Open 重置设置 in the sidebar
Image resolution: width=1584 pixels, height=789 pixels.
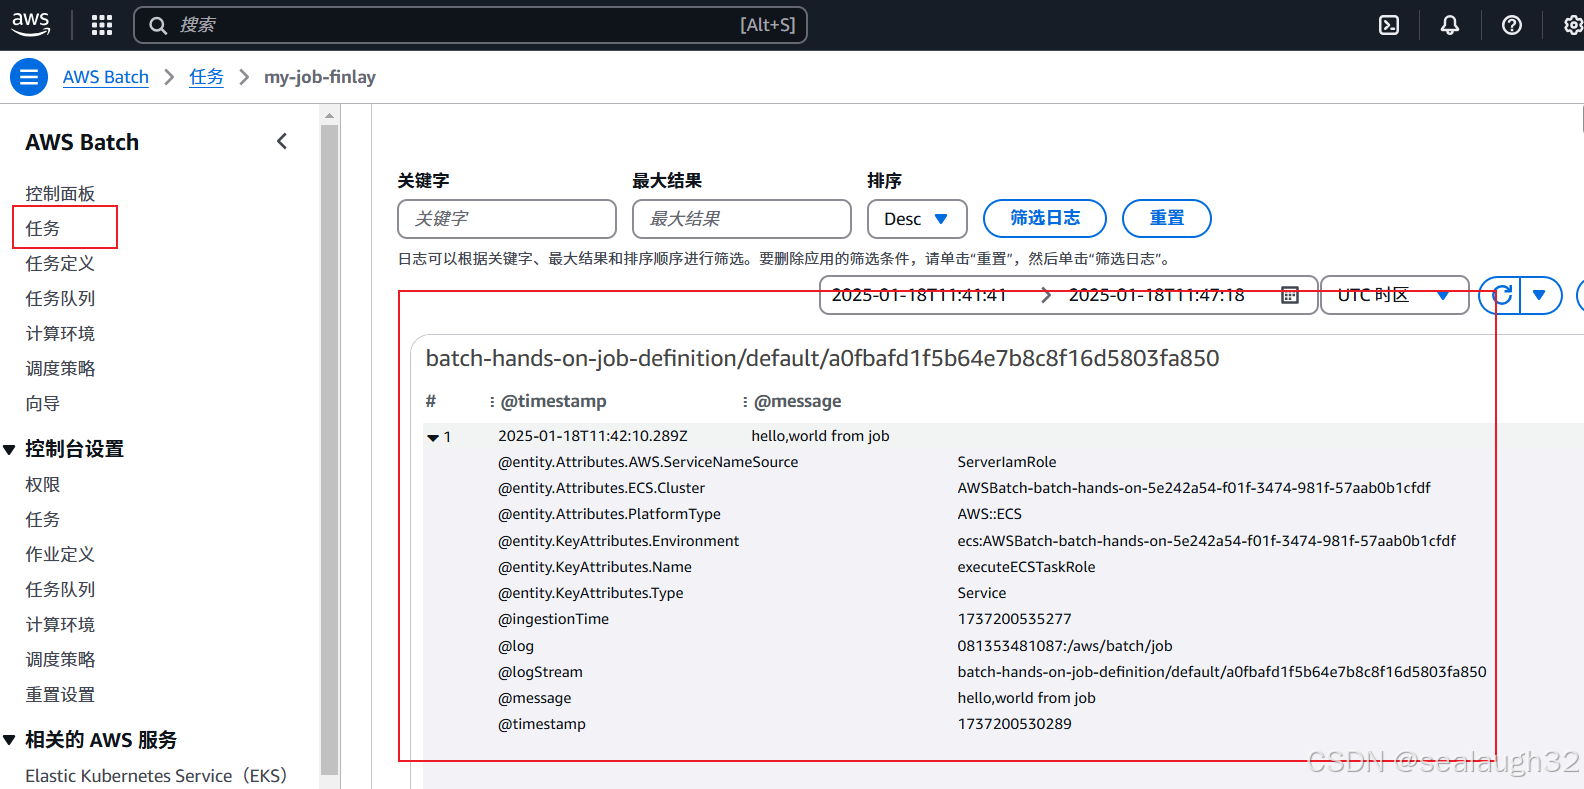tap(60, 694)
